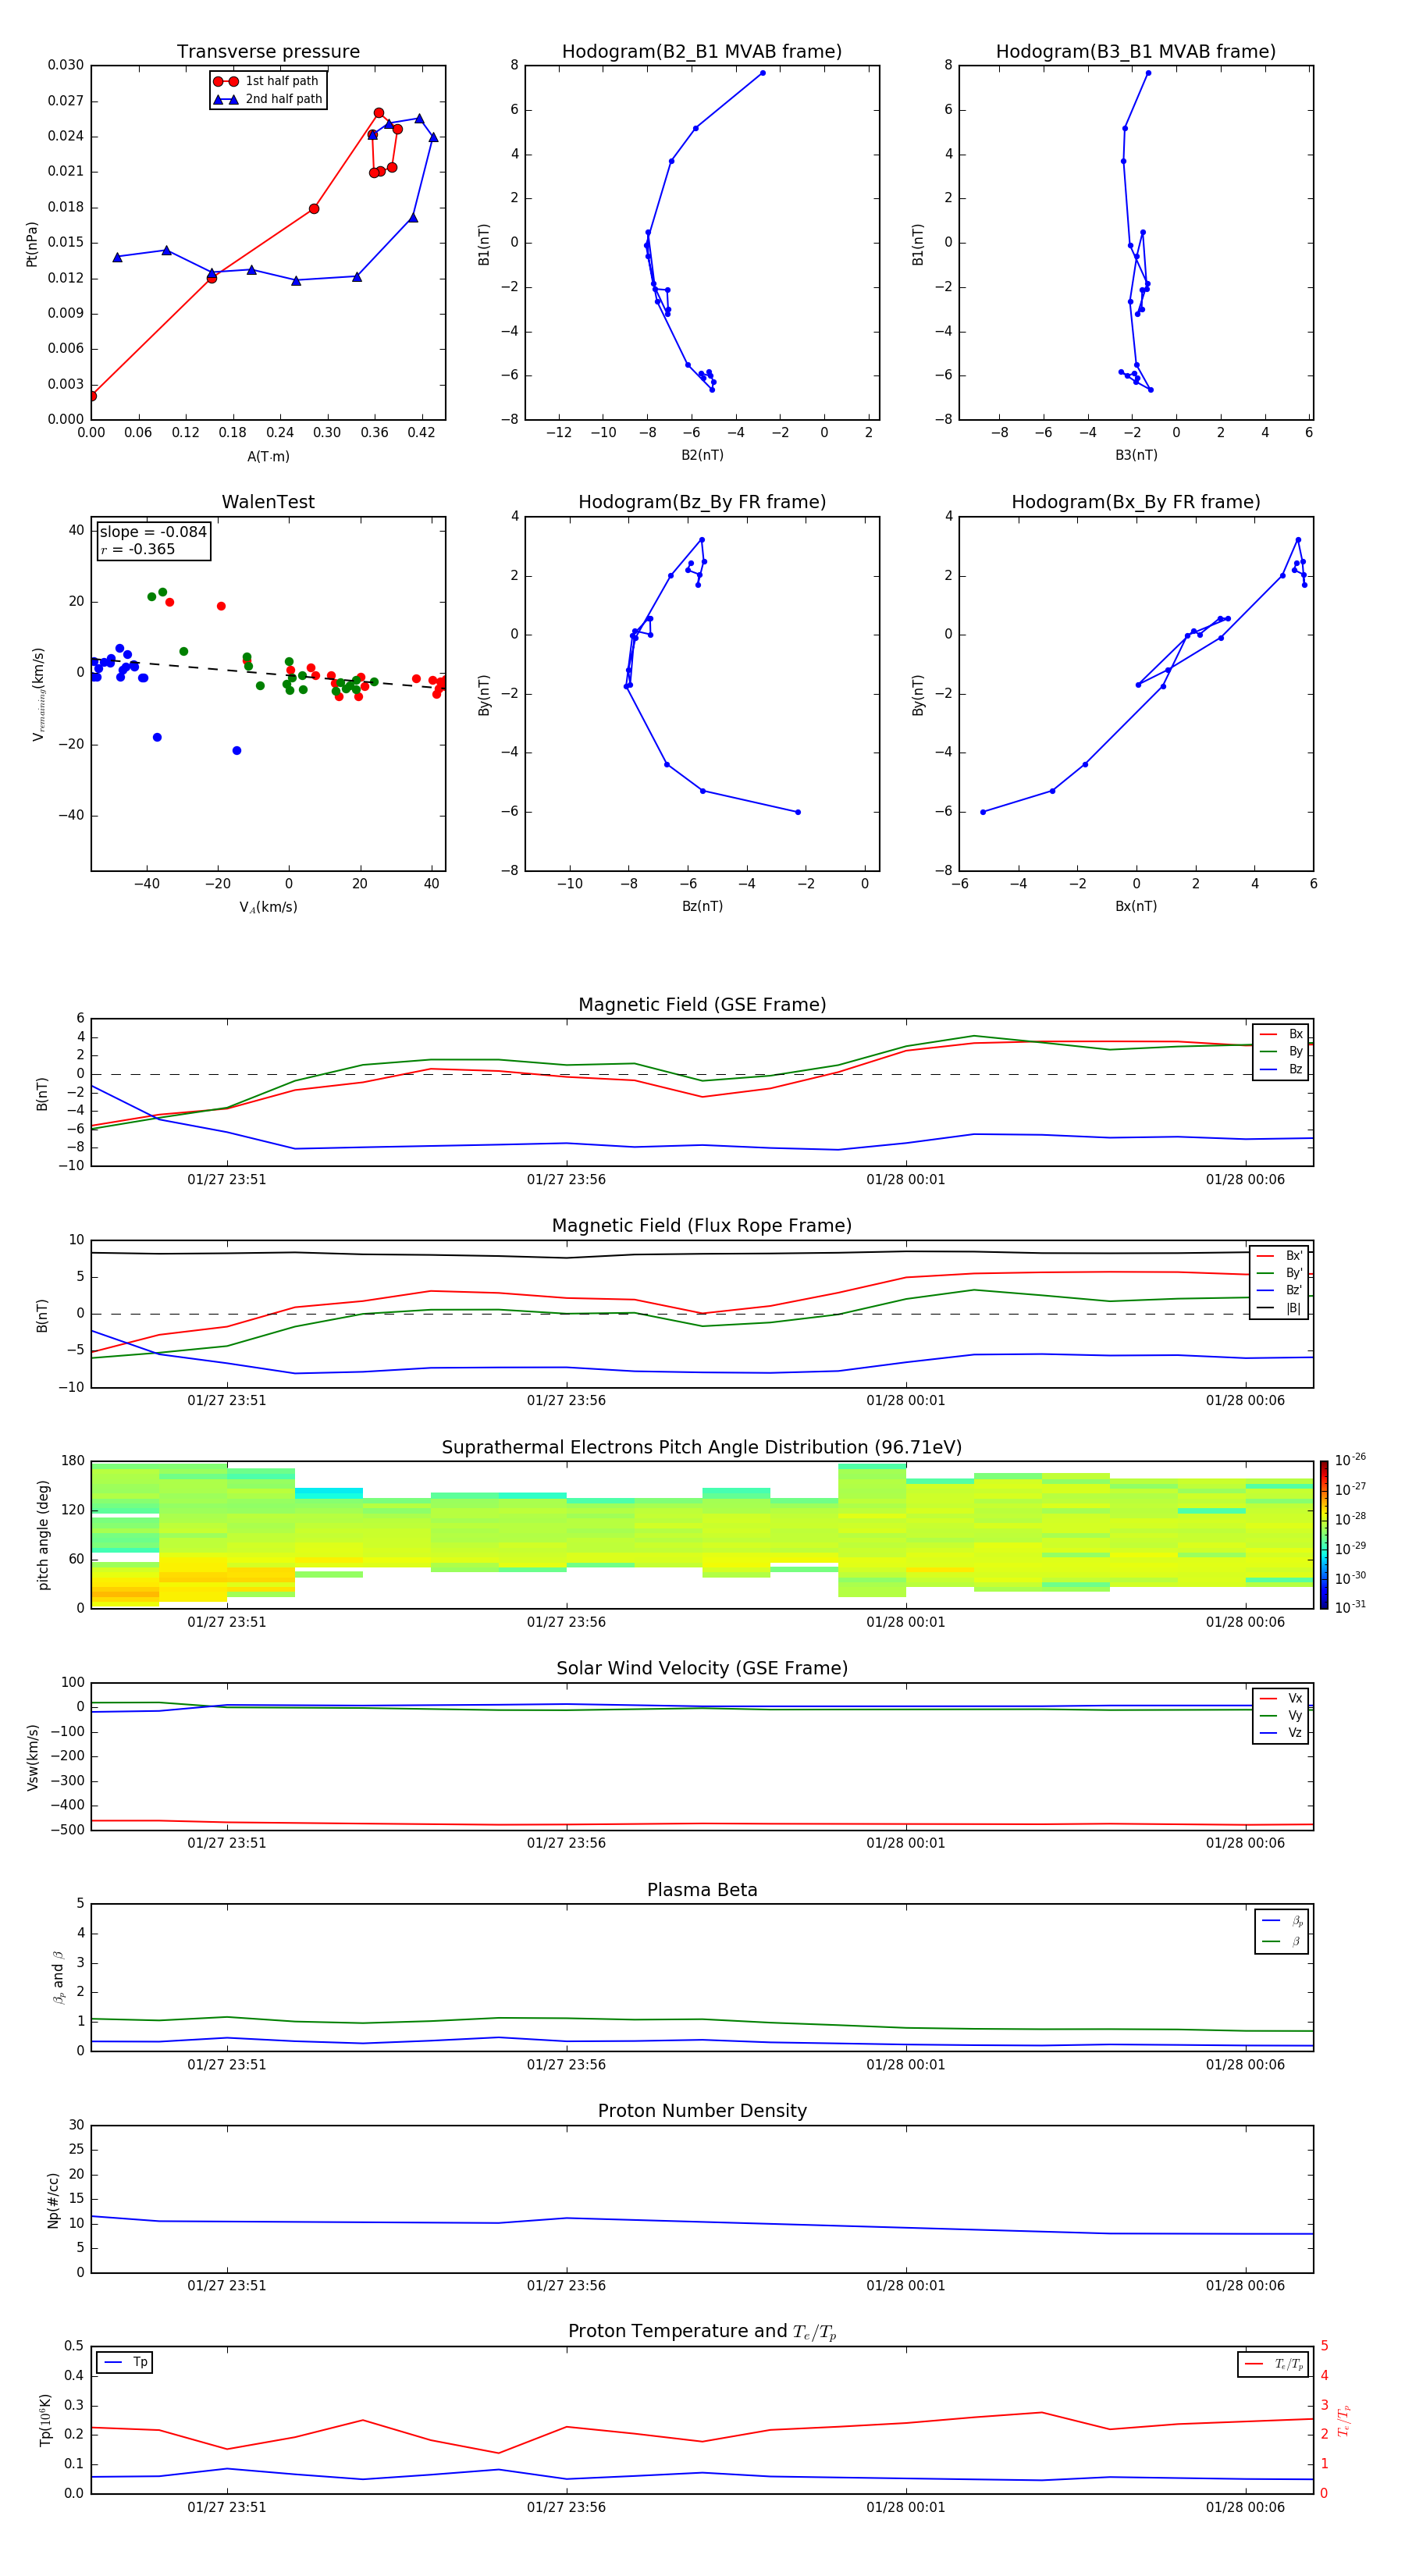The width and height of the screenshot is (1405, 2576).
Task: Click the 'Plasma Beta' panel title
Action: pyautogui.click(x=702, y=1890)
